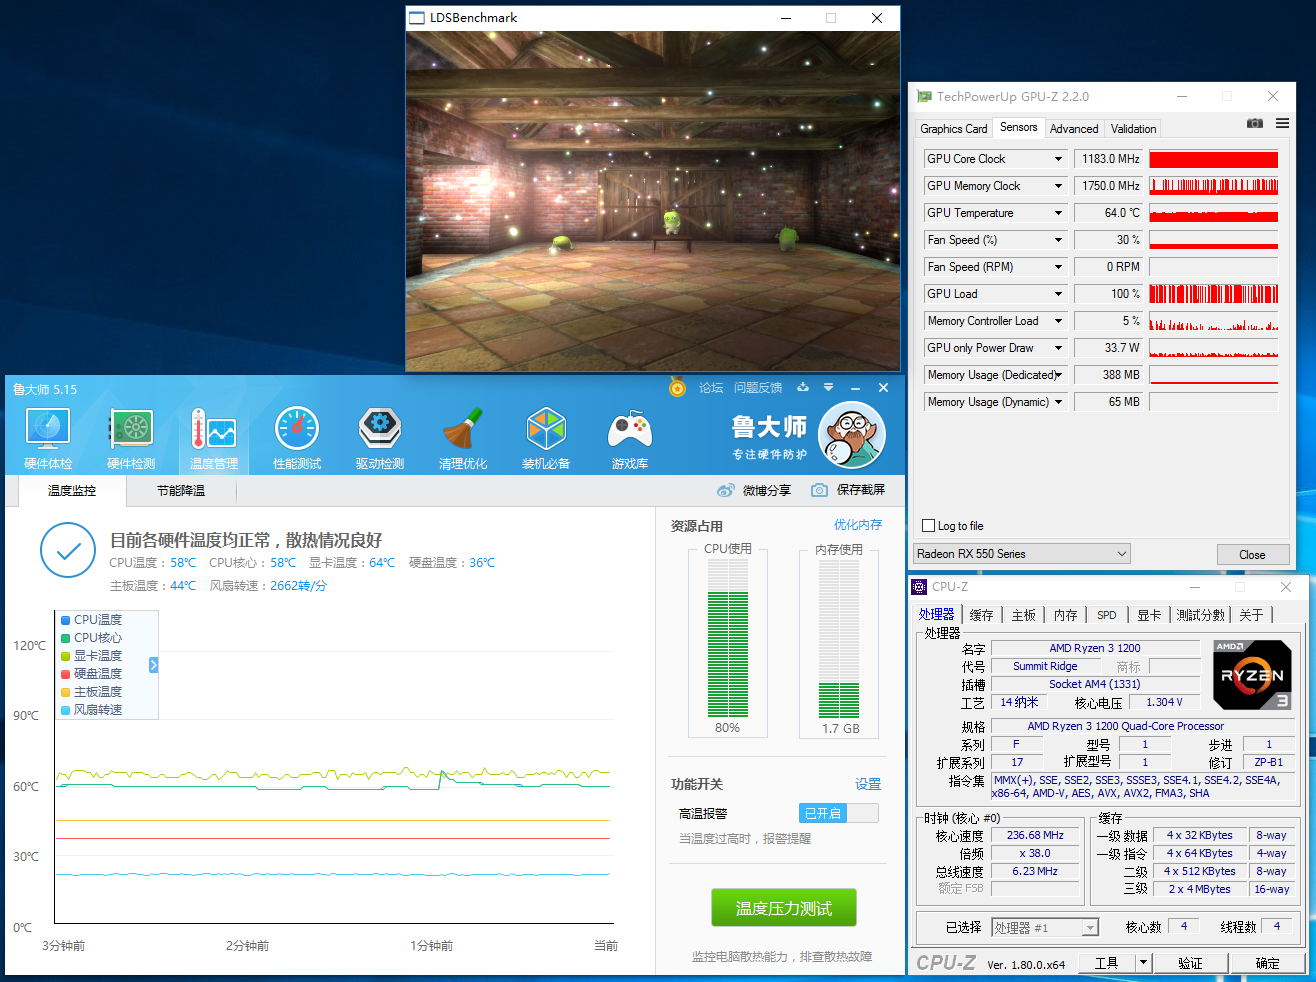
Task: Click the skin icon in Ludashi title bar
Action: (x=802, y=387)
